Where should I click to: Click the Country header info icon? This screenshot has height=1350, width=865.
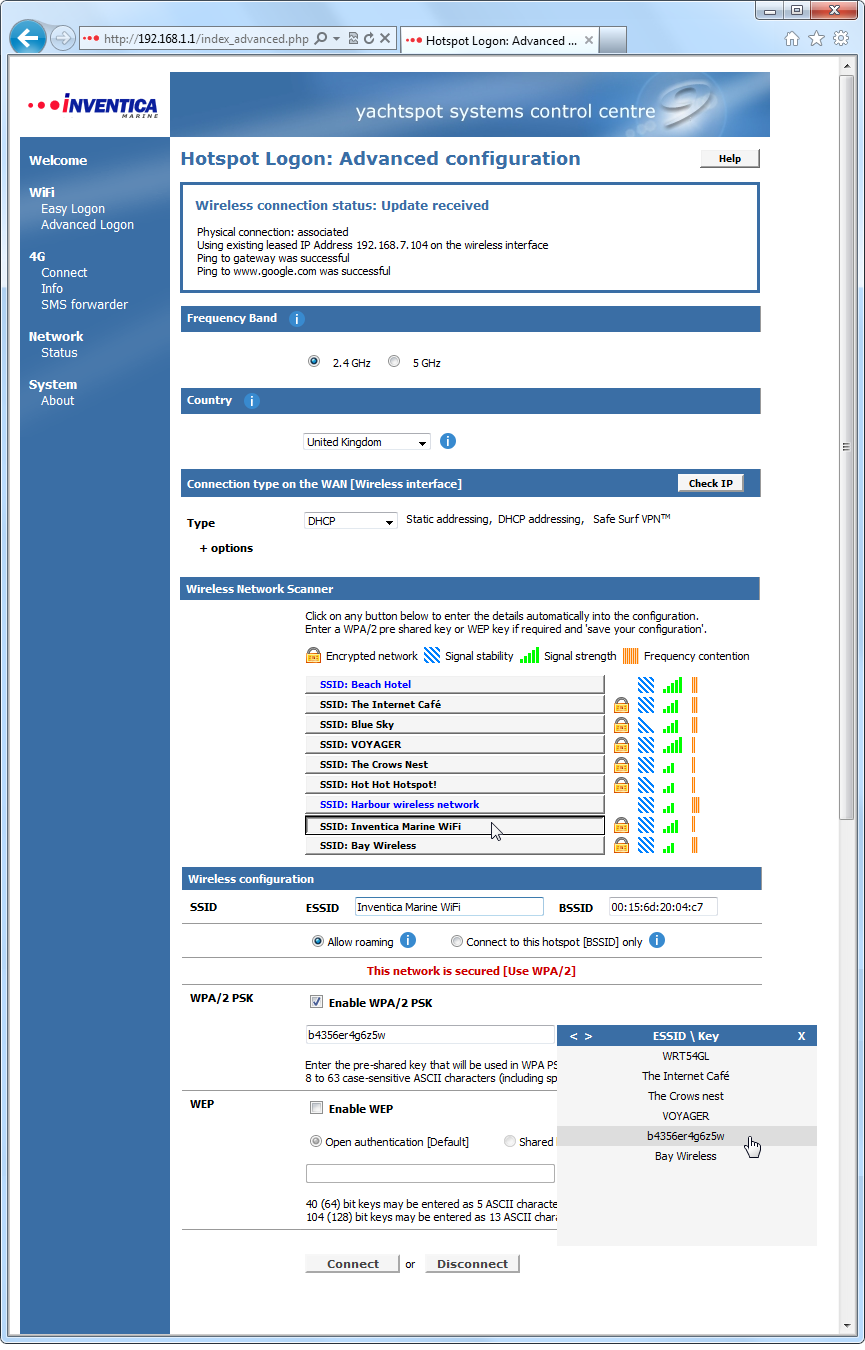pyautogui.click(x=252, y=401)
